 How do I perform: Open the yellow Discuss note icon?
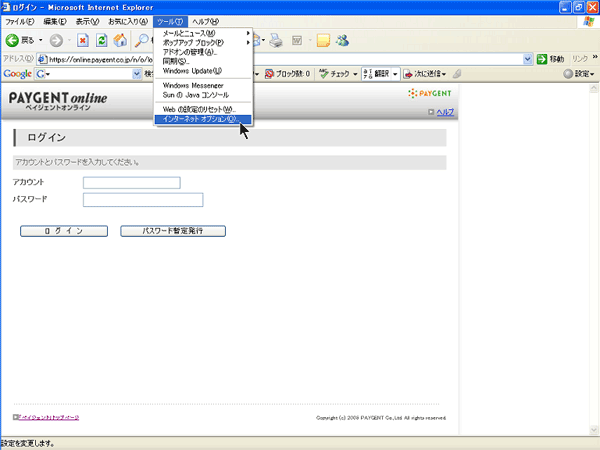pos(323,40)
